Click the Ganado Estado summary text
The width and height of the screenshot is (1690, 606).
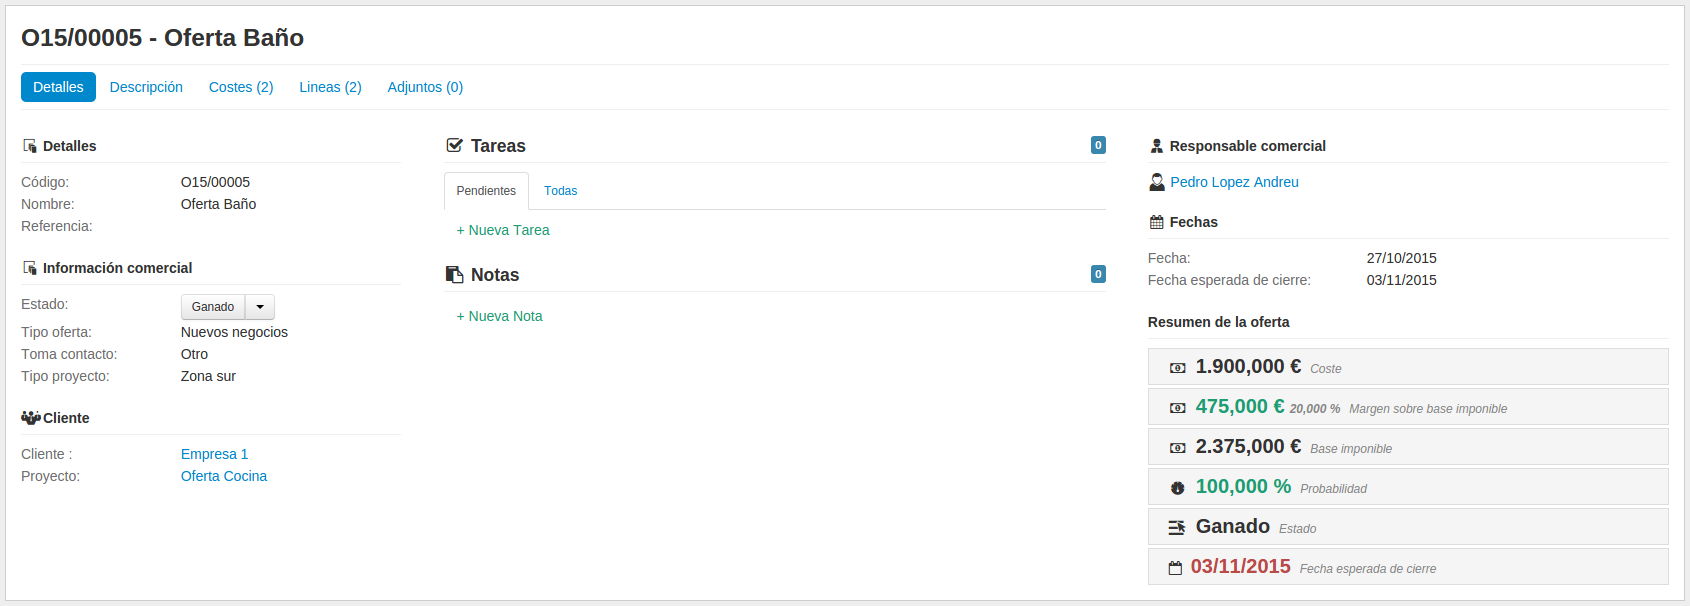[x=1233, y=527]
